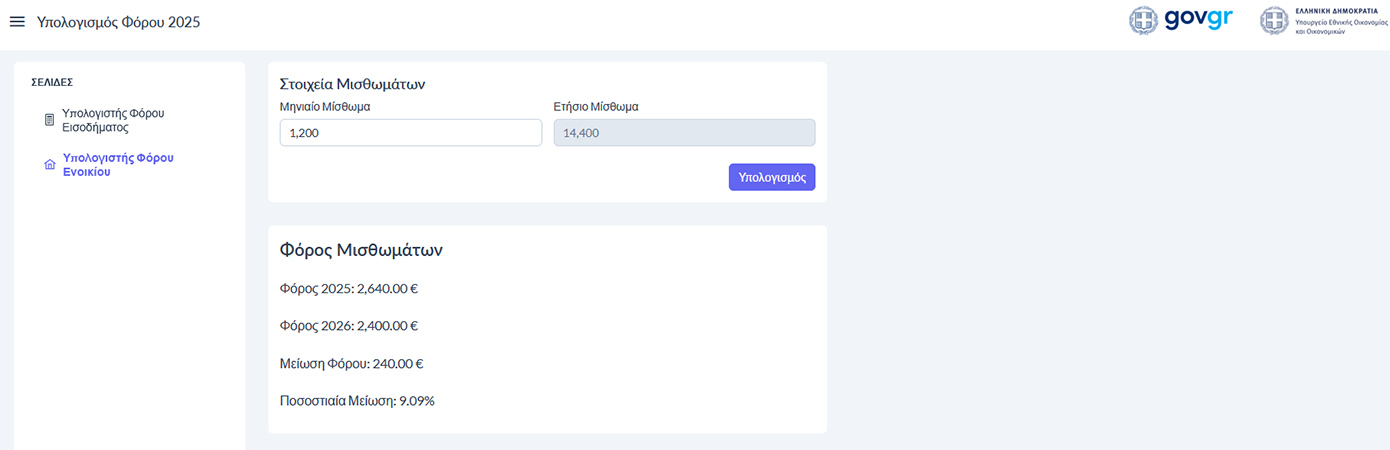Click the Ελληνική Δημοκρατία ministry text

1335,20
